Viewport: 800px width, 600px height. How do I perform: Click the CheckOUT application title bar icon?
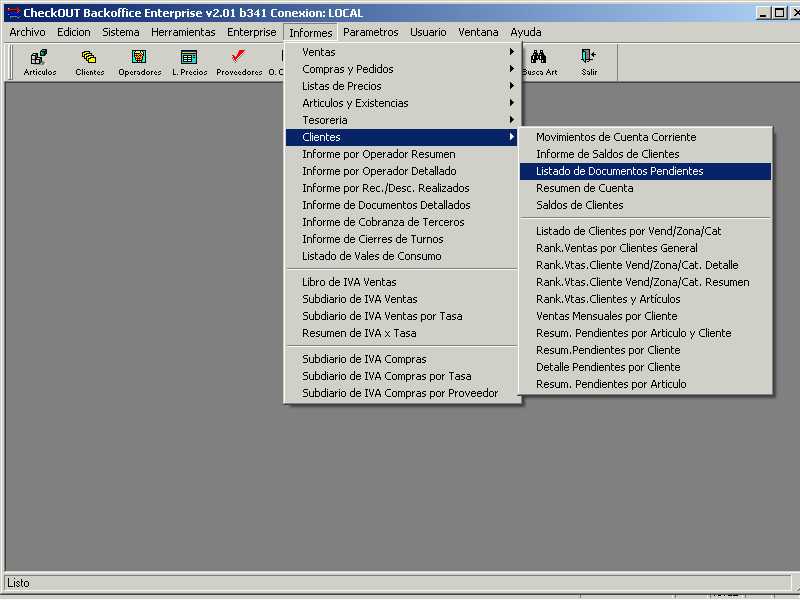(x=13, y=13)
